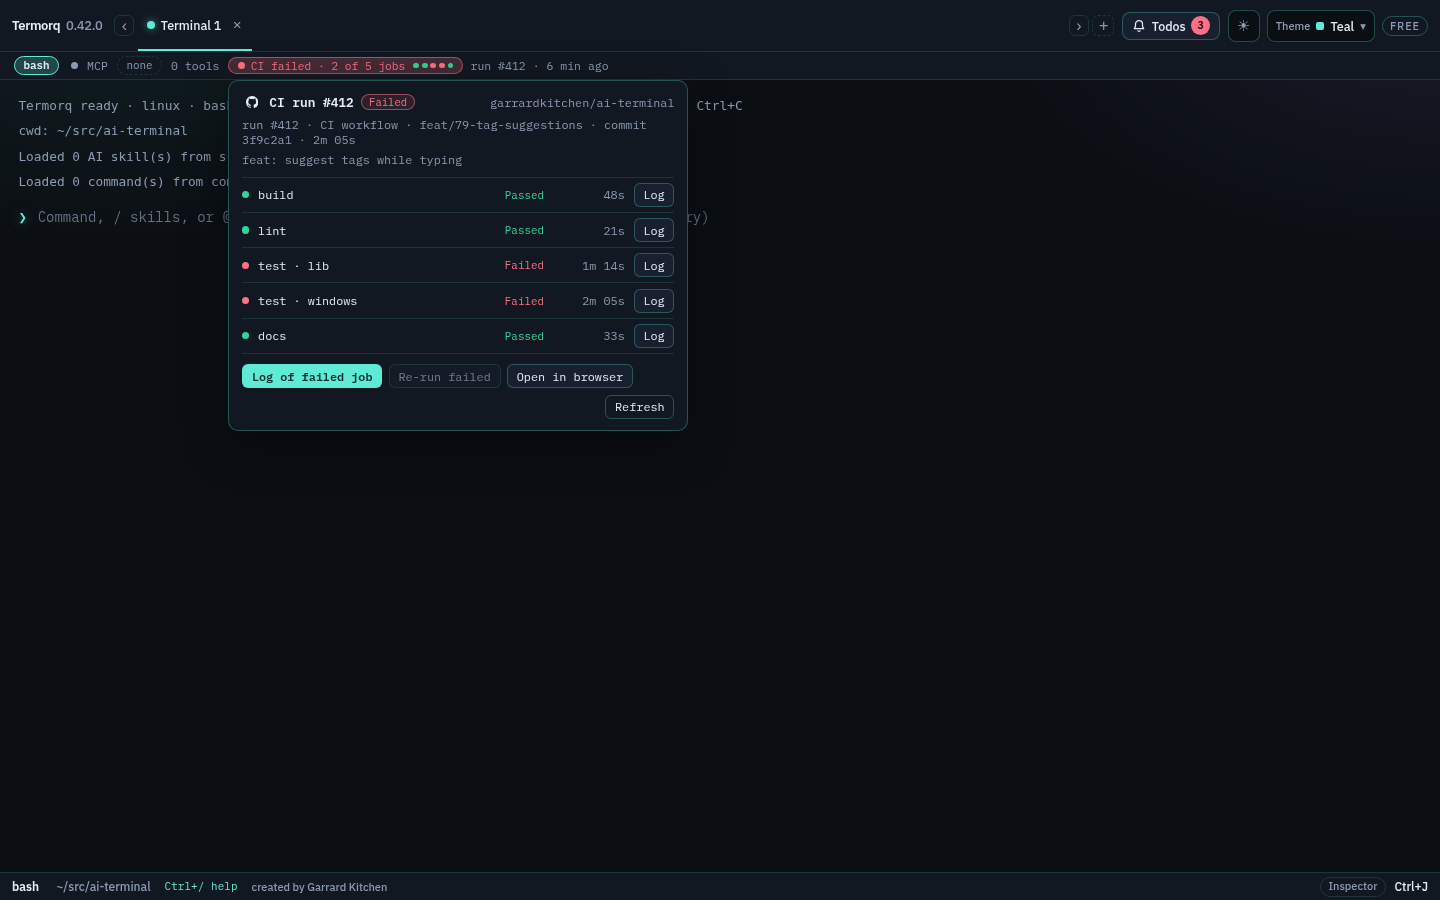
Task: Click Open in browser button
Action: coord(570,377)
